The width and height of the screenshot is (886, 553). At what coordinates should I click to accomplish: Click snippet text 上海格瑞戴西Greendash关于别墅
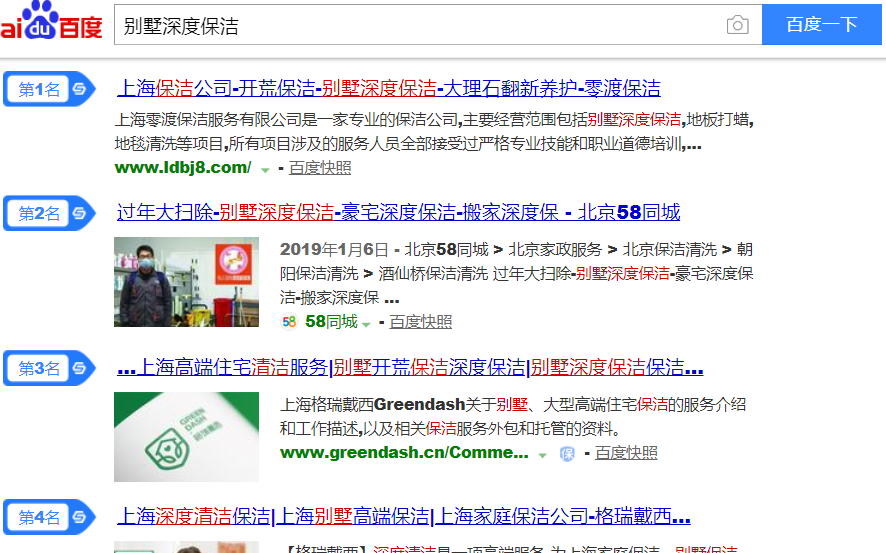(403, 404)
